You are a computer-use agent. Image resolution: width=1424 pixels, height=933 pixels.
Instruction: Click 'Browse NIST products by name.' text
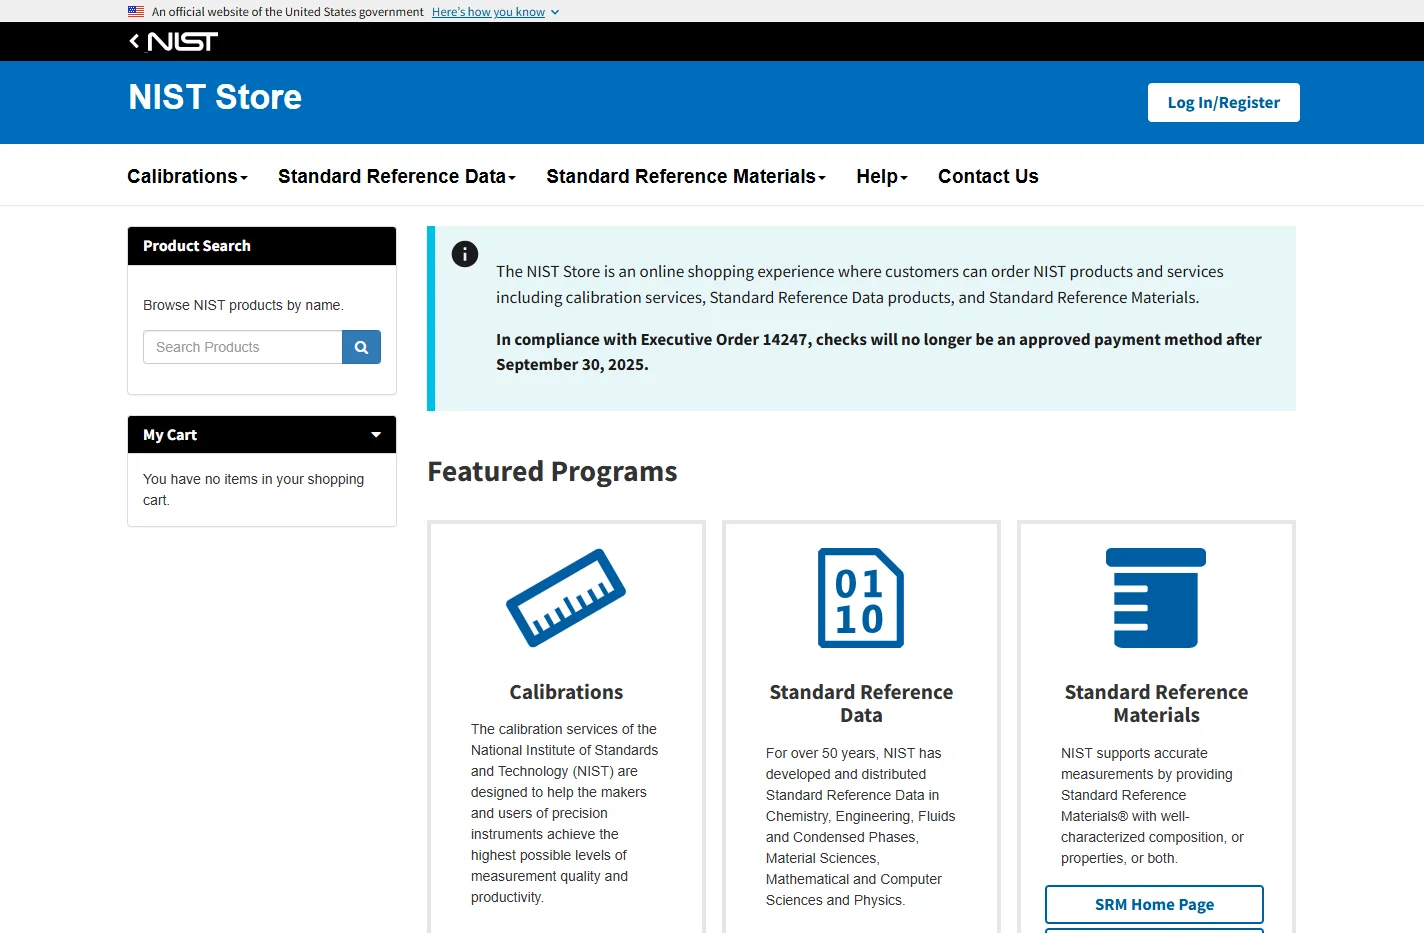[243, 305]
